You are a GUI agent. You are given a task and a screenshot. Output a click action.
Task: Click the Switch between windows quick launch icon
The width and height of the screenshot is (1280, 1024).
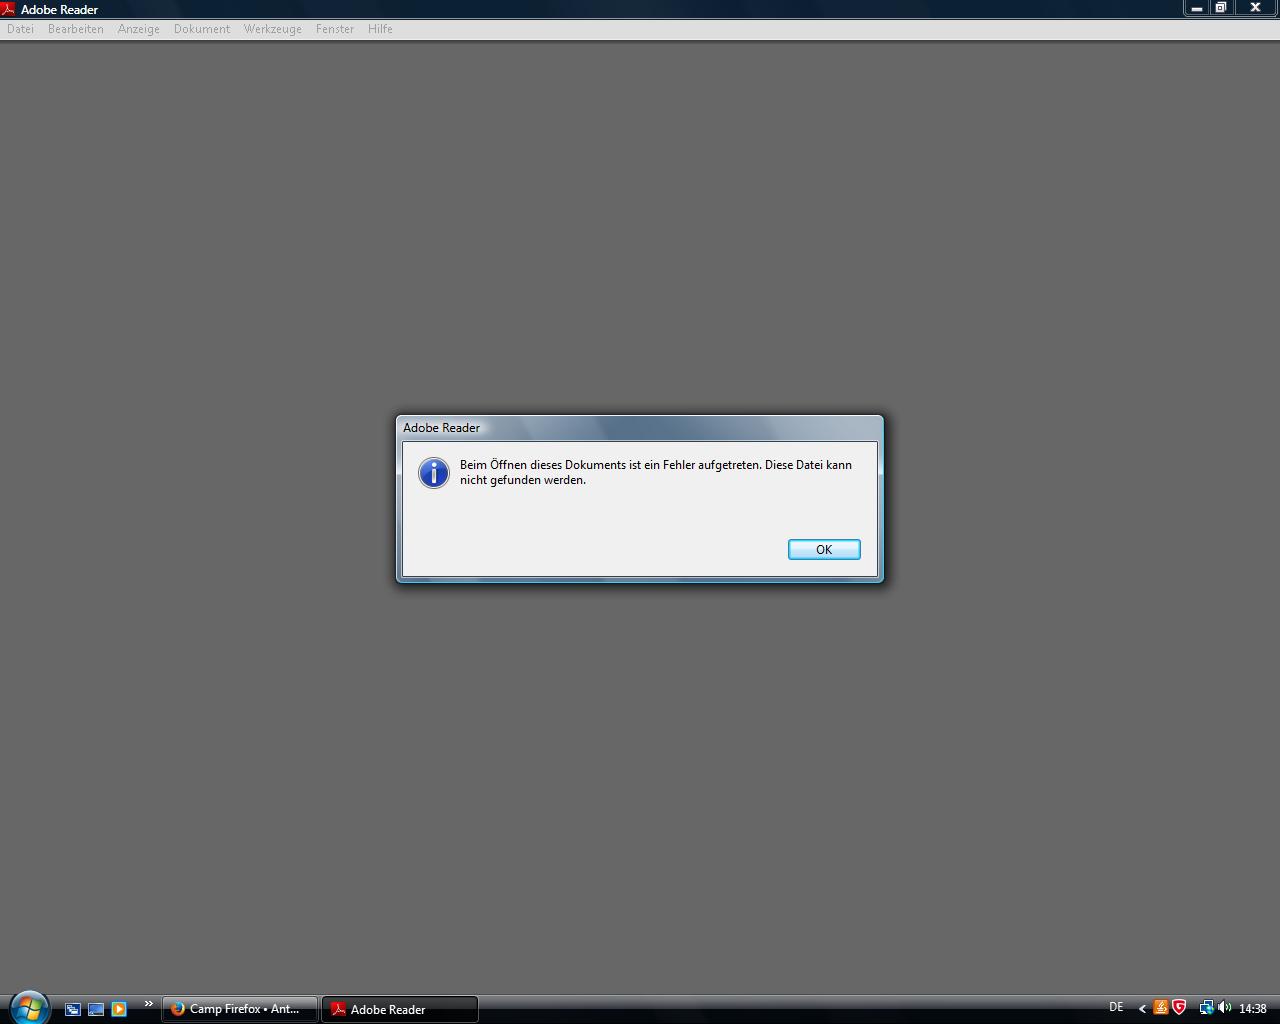click(73, 1009)
